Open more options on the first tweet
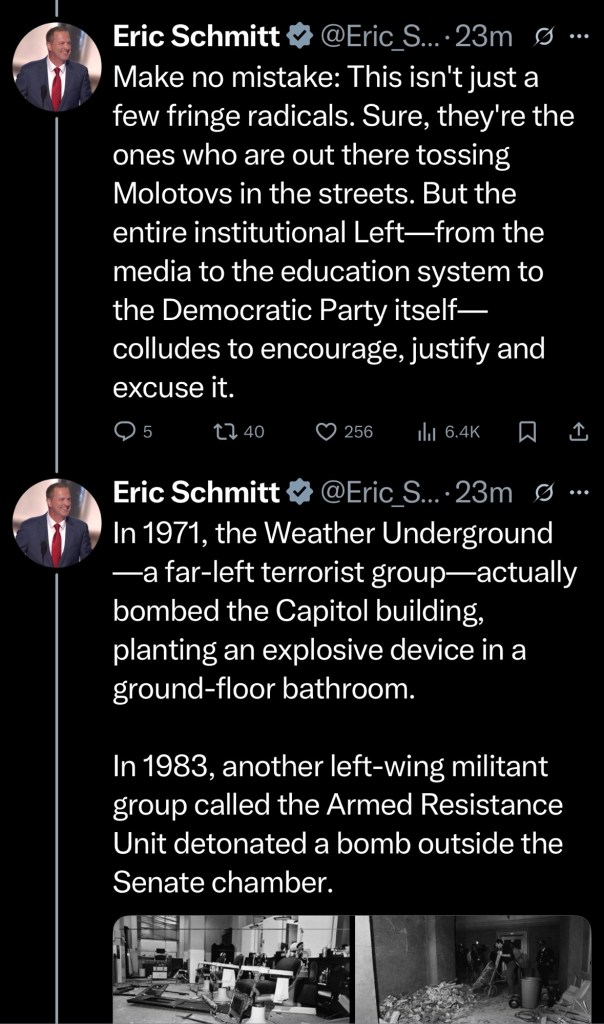 (579, 38)
